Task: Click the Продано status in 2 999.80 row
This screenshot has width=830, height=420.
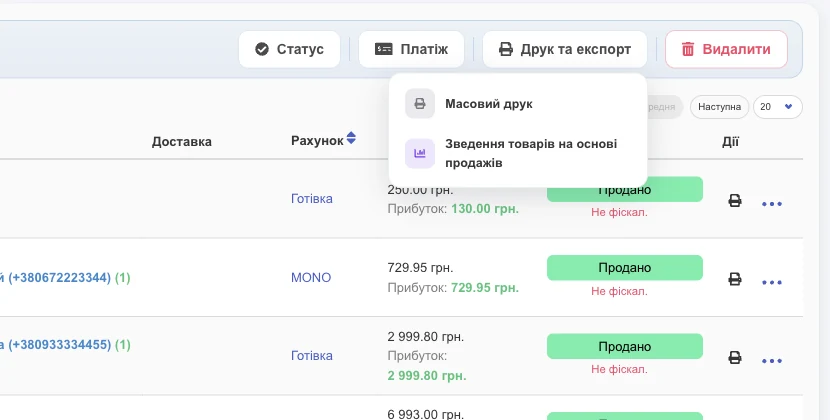Action: coord(625,346)
